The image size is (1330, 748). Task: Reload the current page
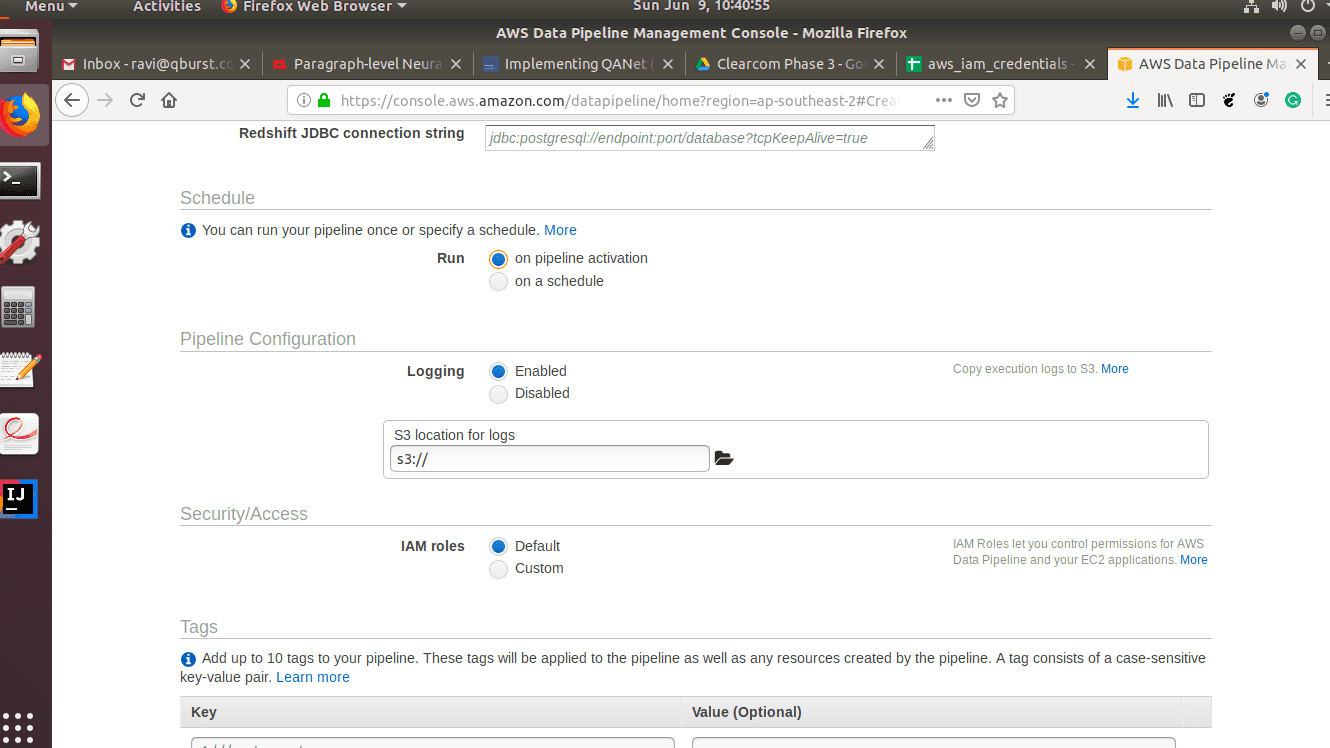(138, 100)
